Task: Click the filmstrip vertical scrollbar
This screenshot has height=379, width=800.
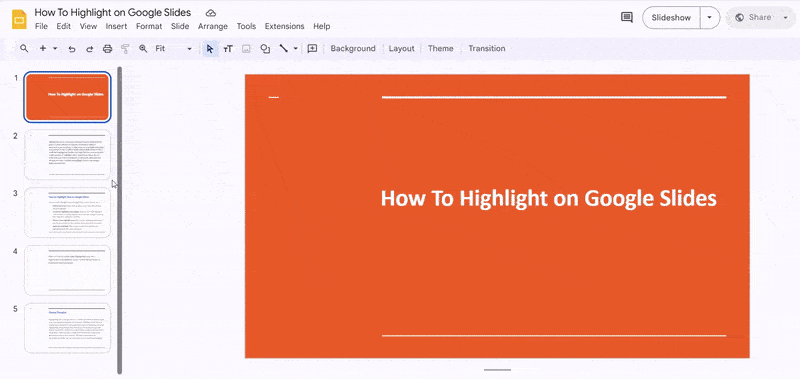Action: [x=120, y=220]
